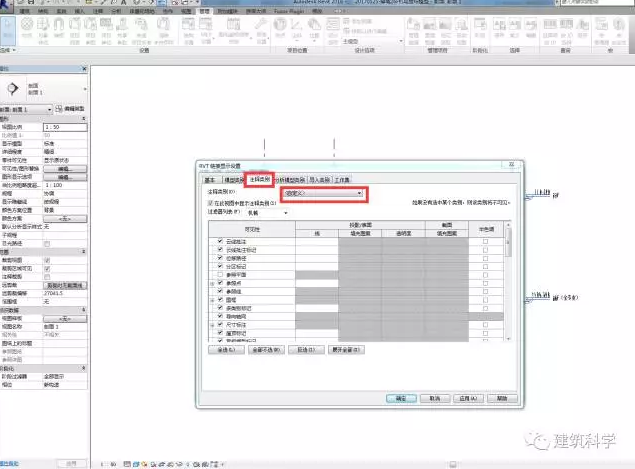Toggle show annotation categories in this view
This screenshot has width=635, height=469.
tap(210, 203)
